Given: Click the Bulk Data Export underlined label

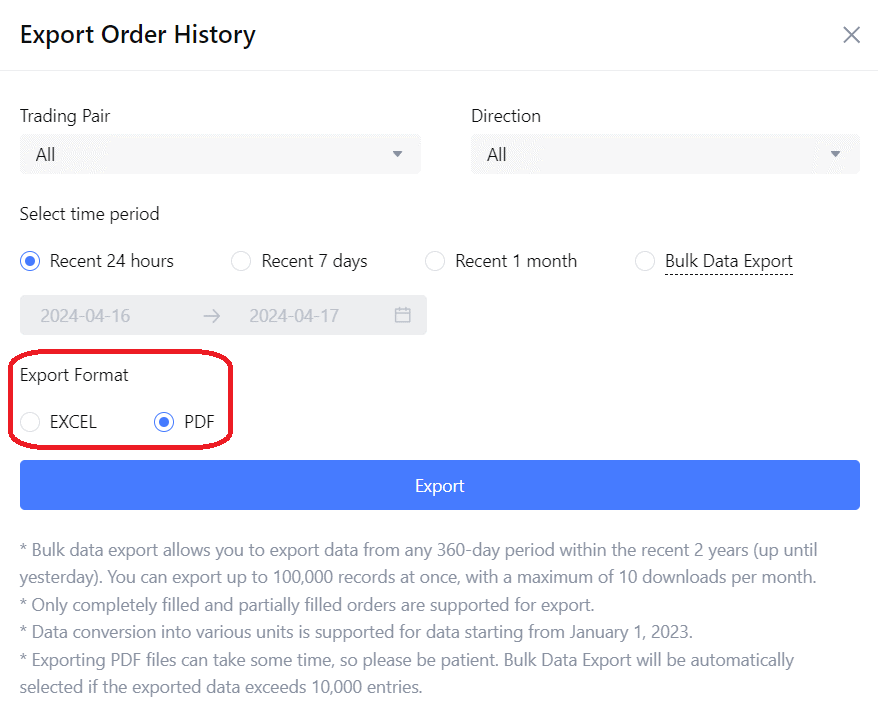Looking at the screenshot, I should [728, 261].
